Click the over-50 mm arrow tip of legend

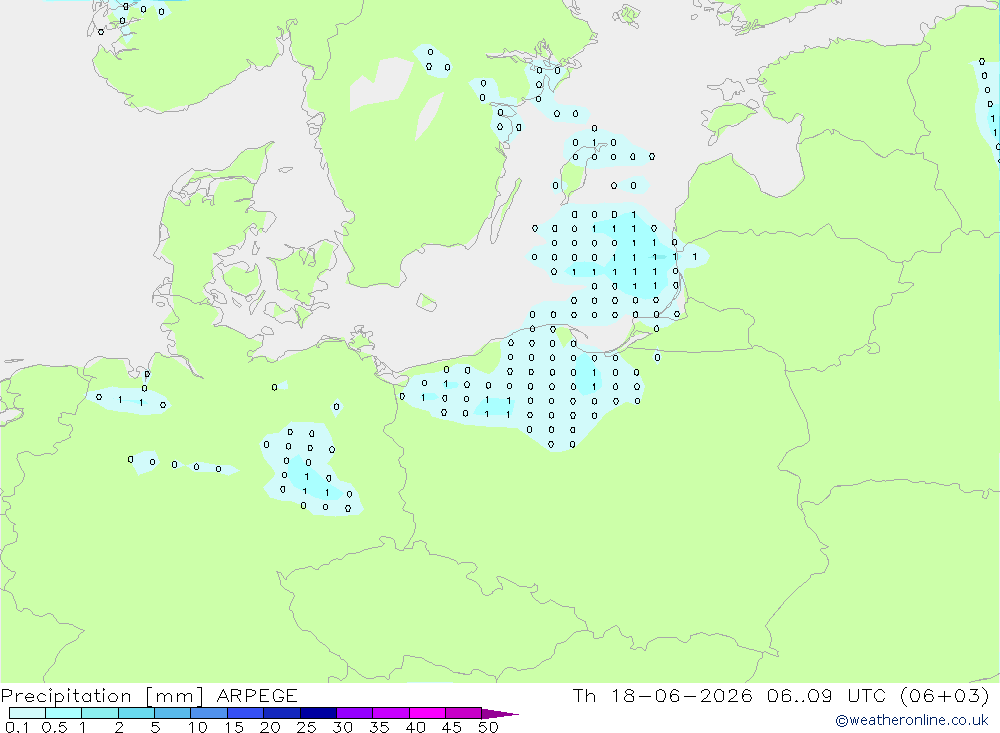pyautogui.click(x=501, y=714)
